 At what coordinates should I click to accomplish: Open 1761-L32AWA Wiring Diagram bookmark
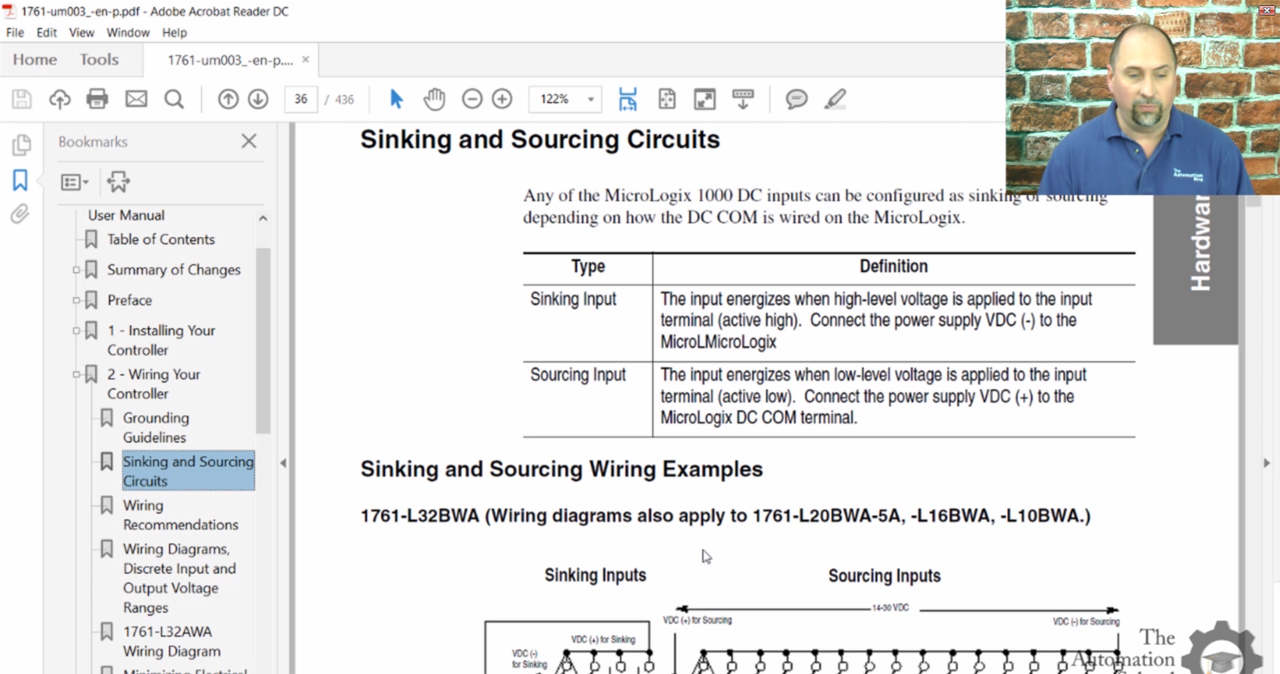point(172,641)
